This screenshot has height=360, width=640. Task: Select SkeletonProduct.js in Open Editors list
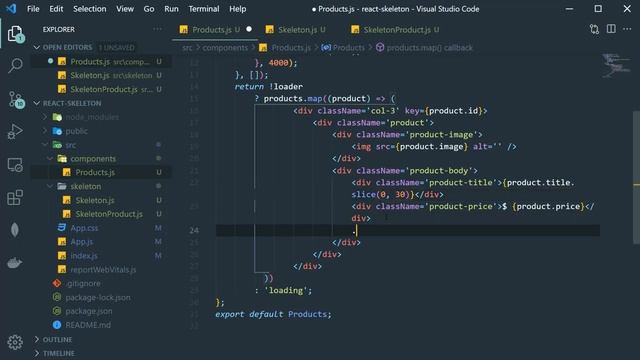tap(101, 89)
